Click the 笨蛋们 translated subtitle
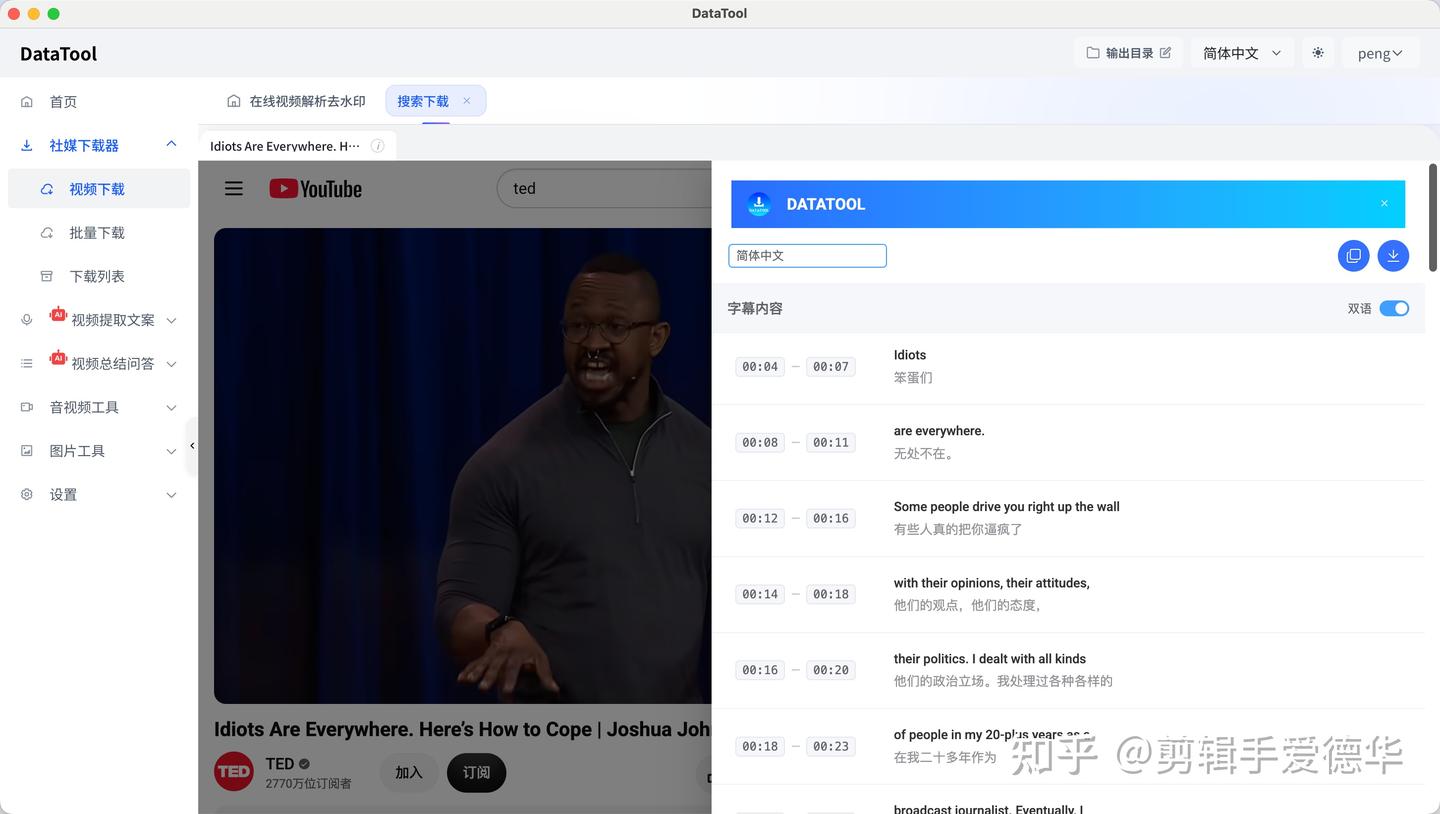 pyautogui.click(x=913, y=378)
